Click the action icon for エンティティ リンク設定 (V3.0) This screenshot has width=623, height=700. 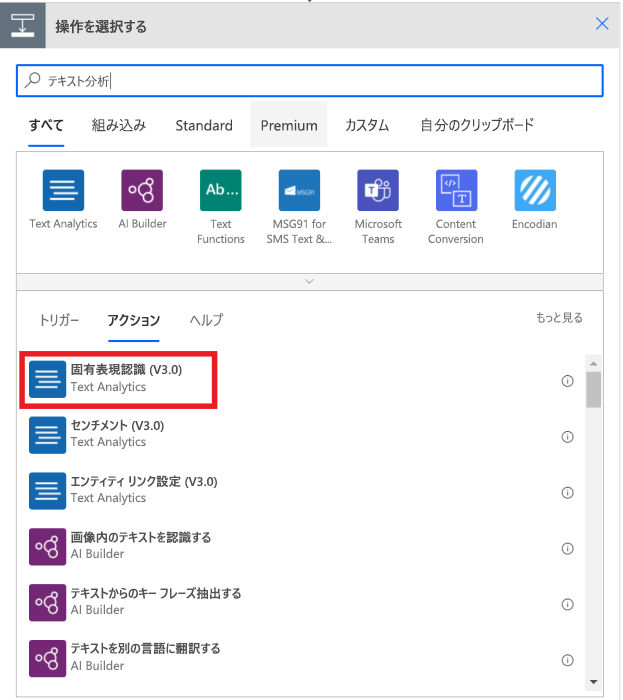point(47,491)
